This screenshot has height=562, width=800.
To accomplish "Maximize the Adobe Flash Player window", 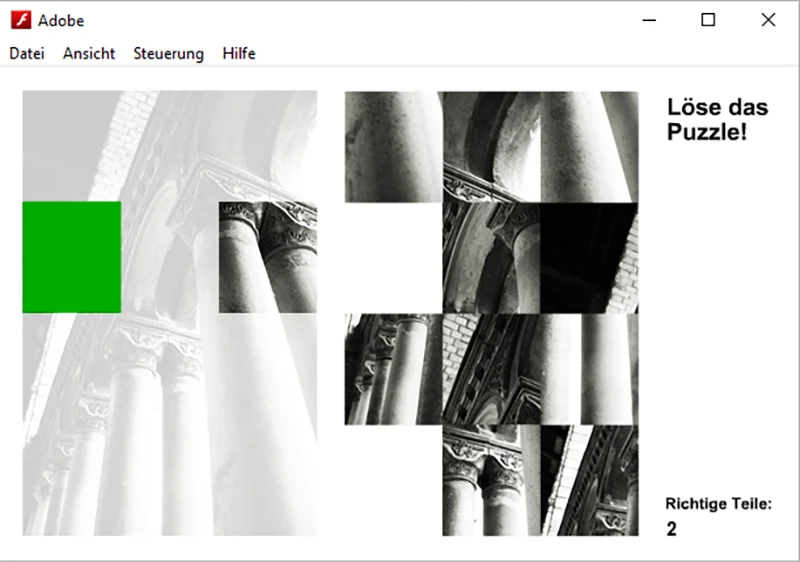I will [708, 20].
